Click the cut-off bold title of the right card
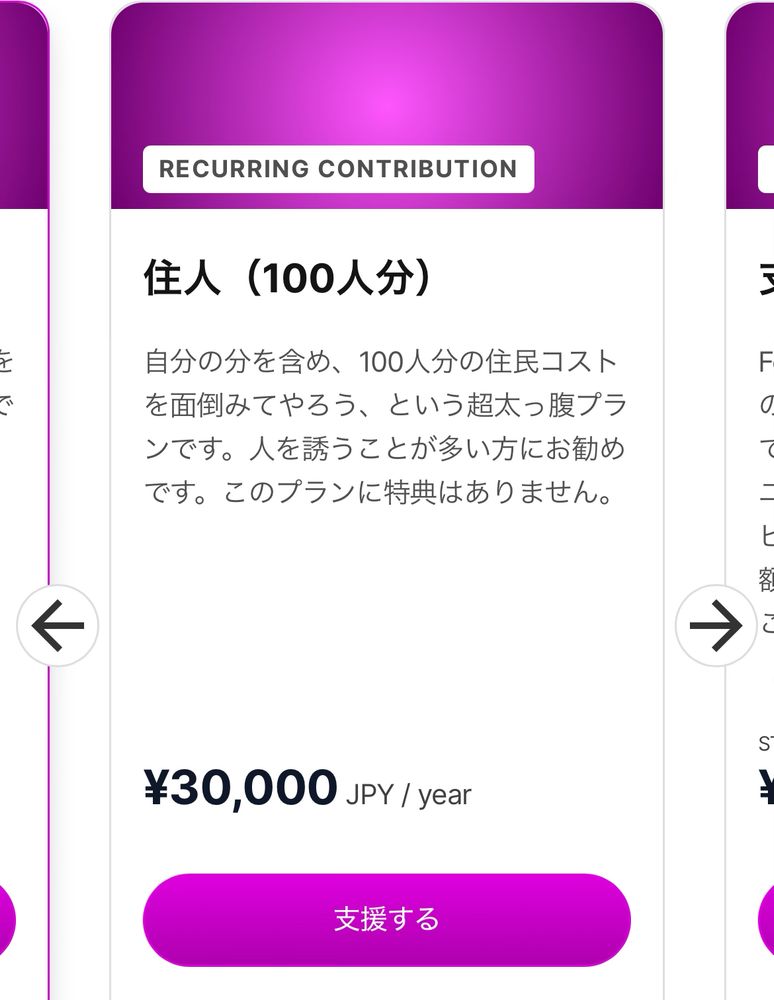This screenshot has height=1000, width=774. pos(766,278)
